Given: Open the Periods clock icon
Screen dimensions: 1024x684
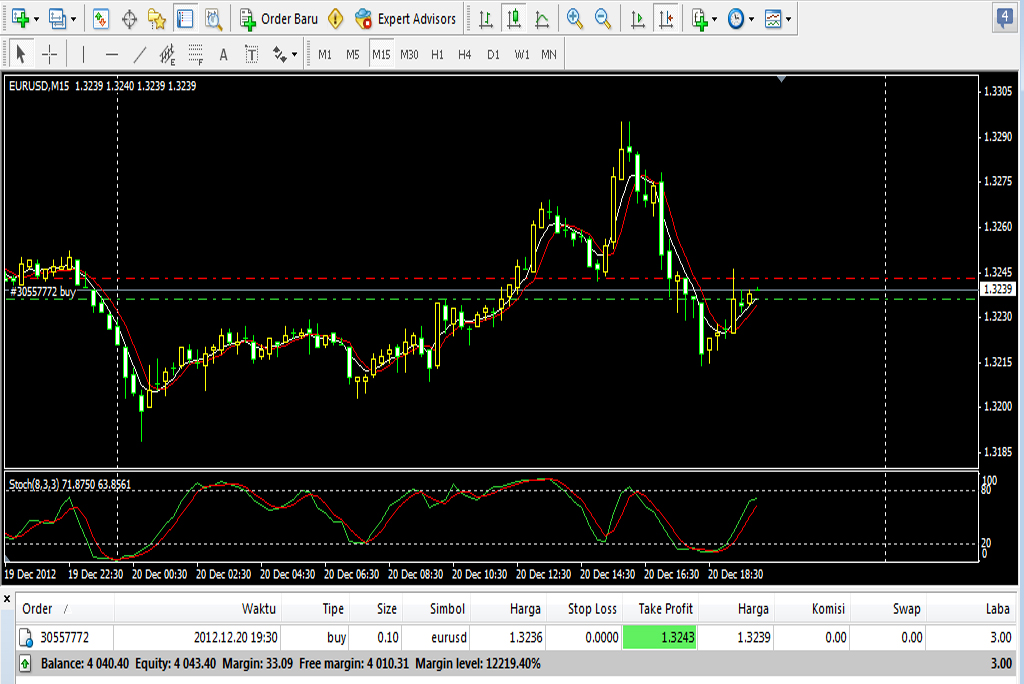Looking at the screenshot, I should (736, 19).
